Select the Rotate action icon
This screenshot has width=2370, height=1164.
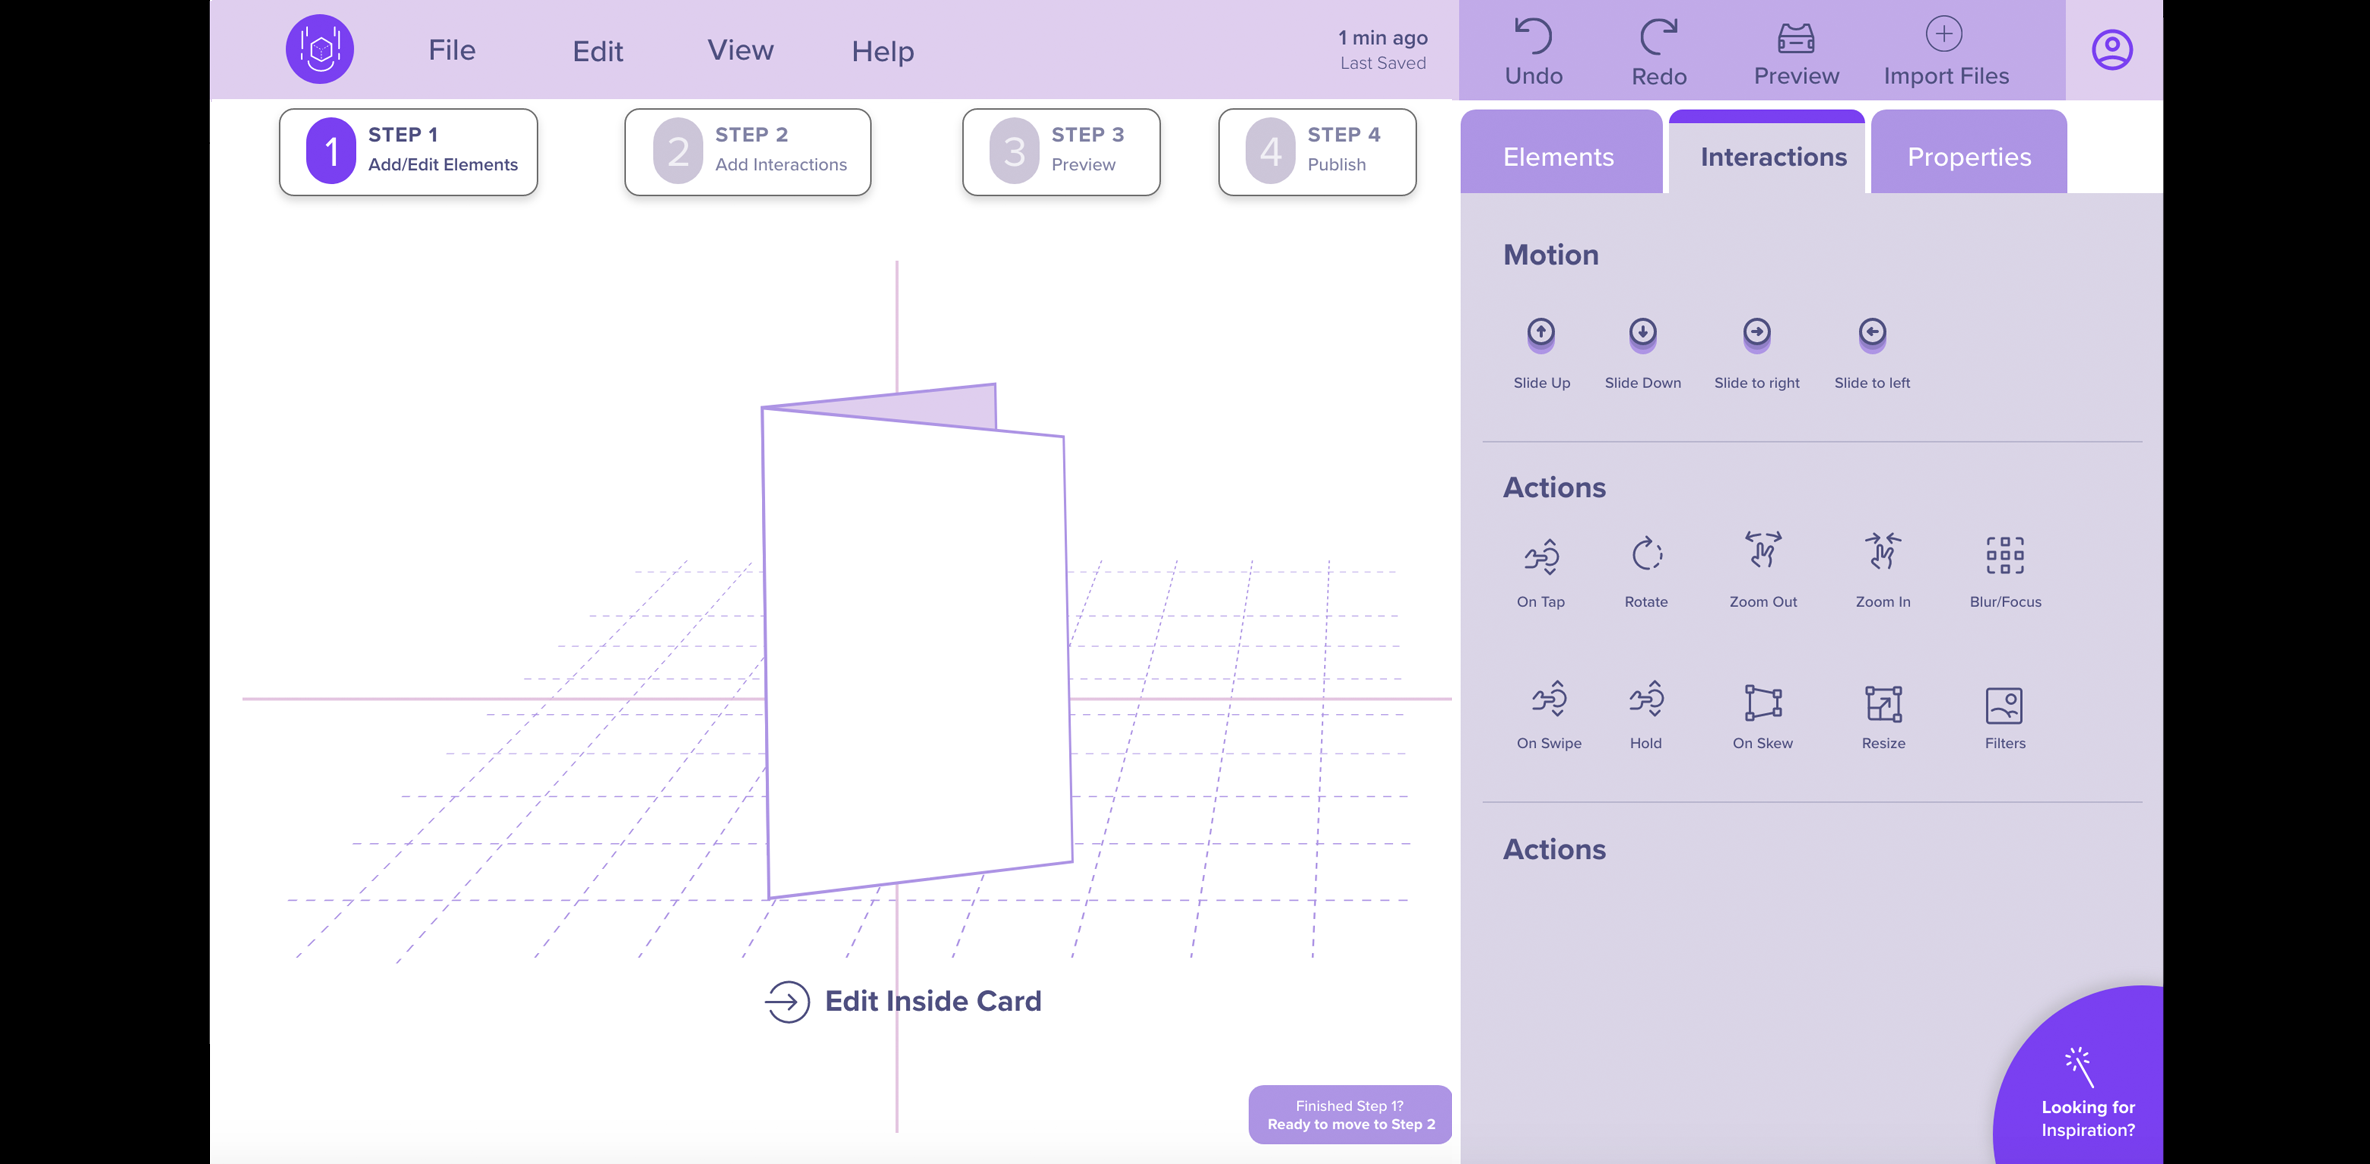pyautogui.click(x=1646, y=555)
